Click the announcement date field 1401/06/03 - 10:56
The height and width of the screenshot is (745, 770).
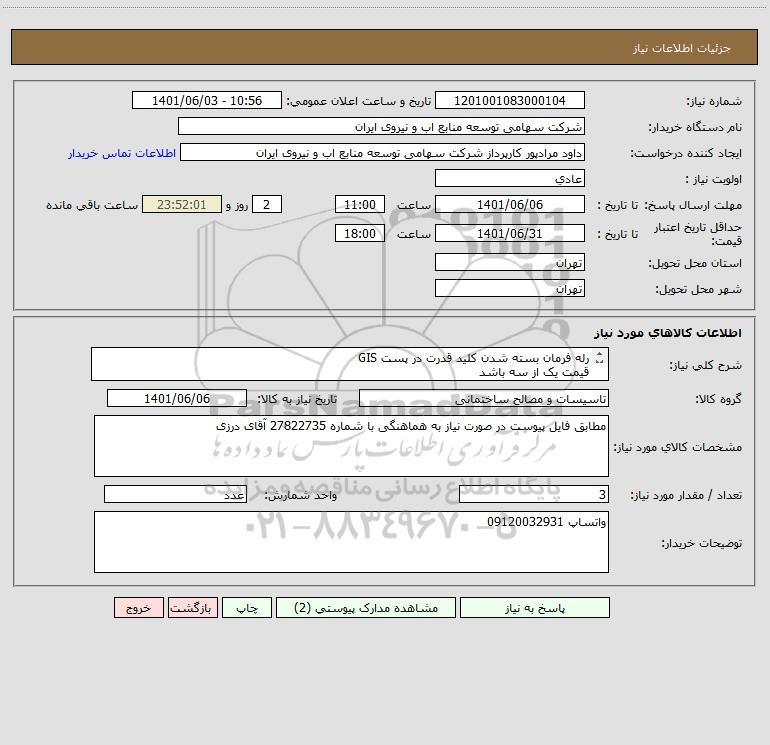[207, 100]
